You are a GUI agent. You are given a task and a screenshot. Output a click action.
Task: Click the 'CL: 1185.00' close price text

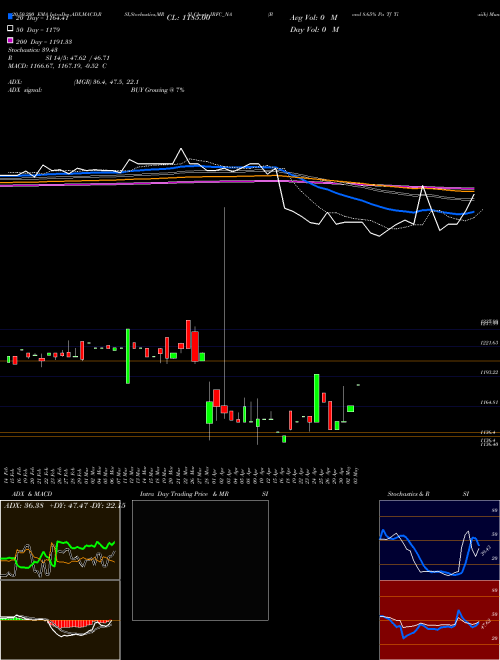(x=188, y=18)
